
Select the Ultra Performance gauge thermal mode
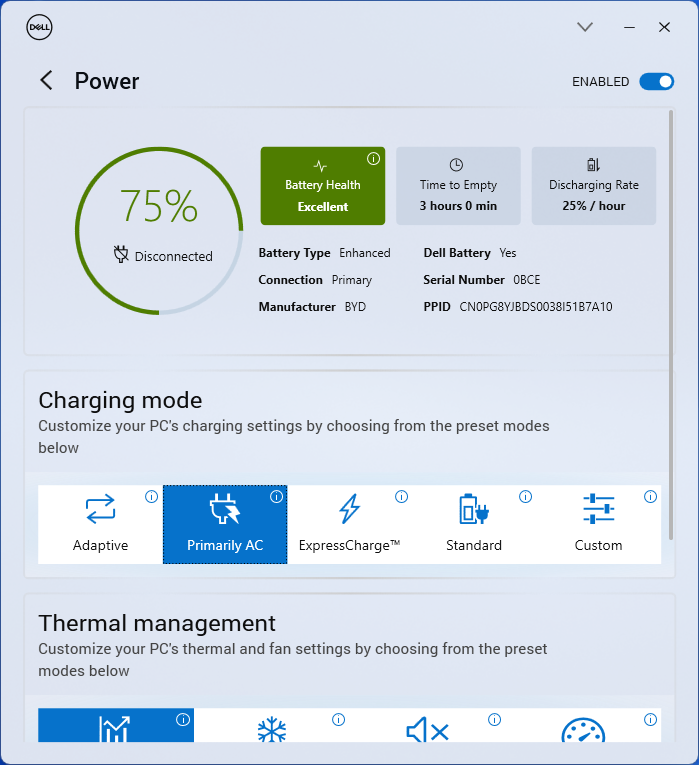(x=583, y=725)
